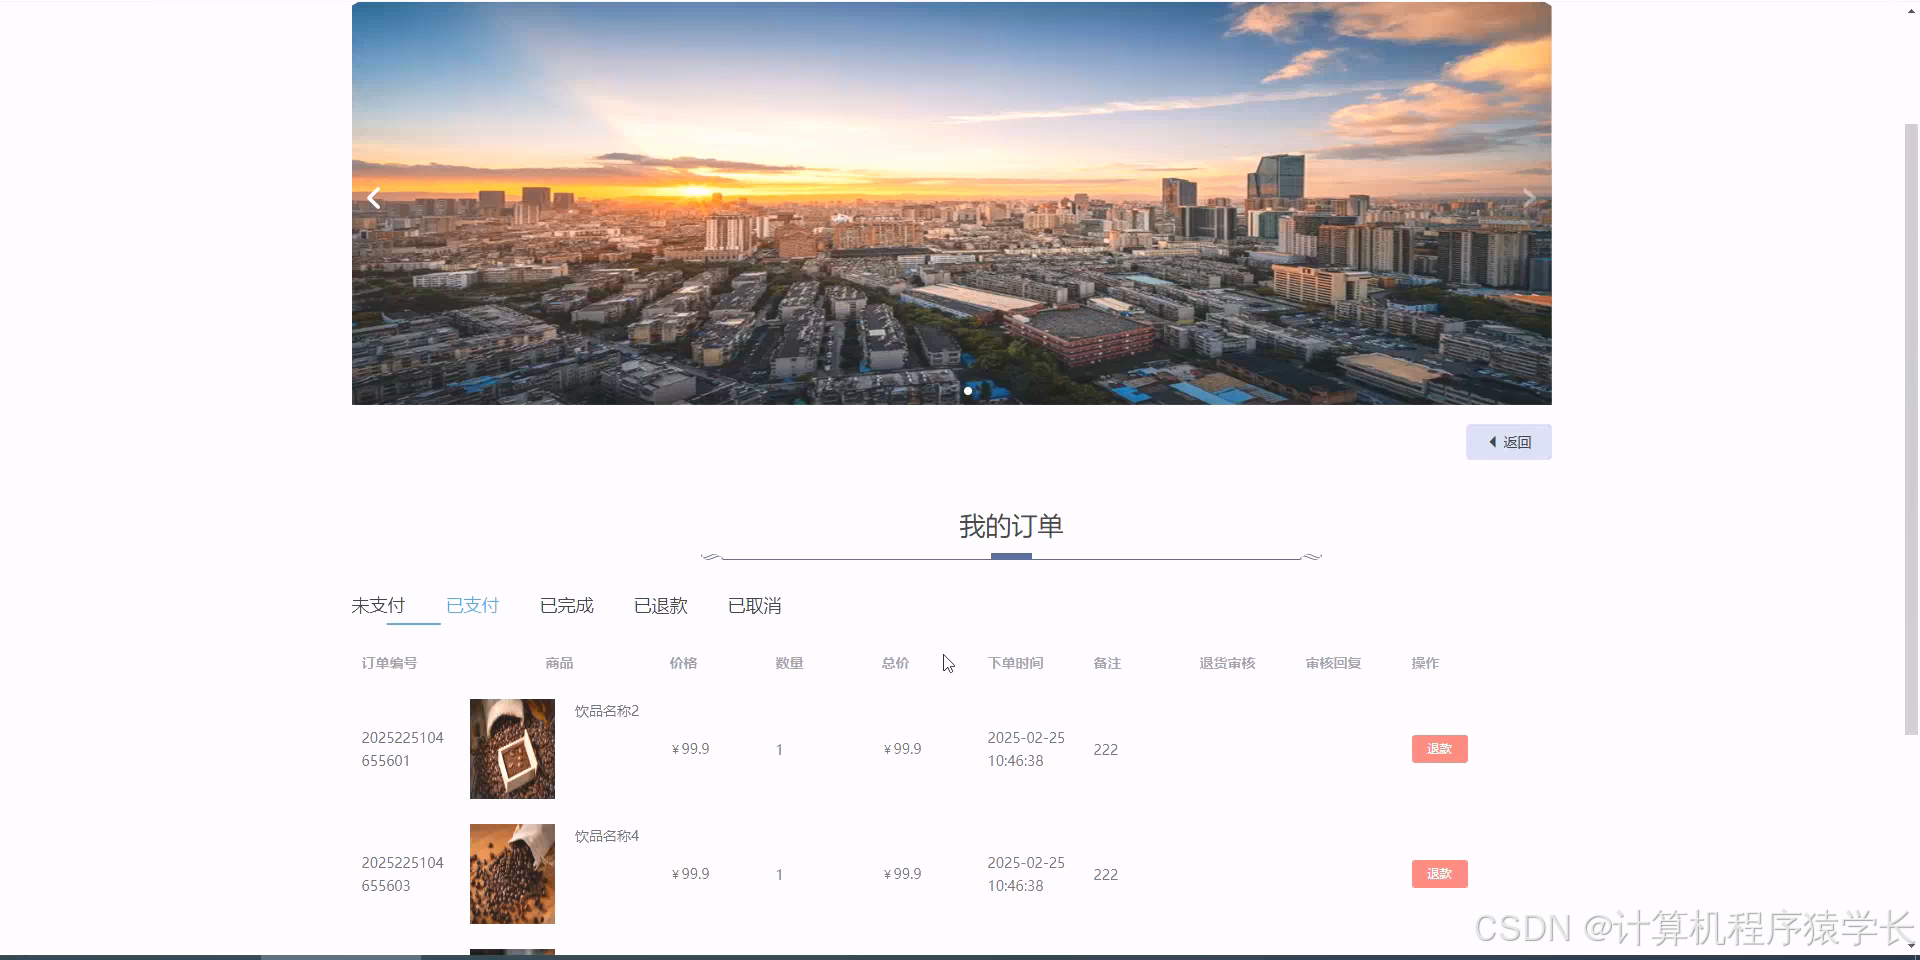Switch to the 已支付 tab
This screenshot has height=960, width=1920.
[x=472, y=606]
